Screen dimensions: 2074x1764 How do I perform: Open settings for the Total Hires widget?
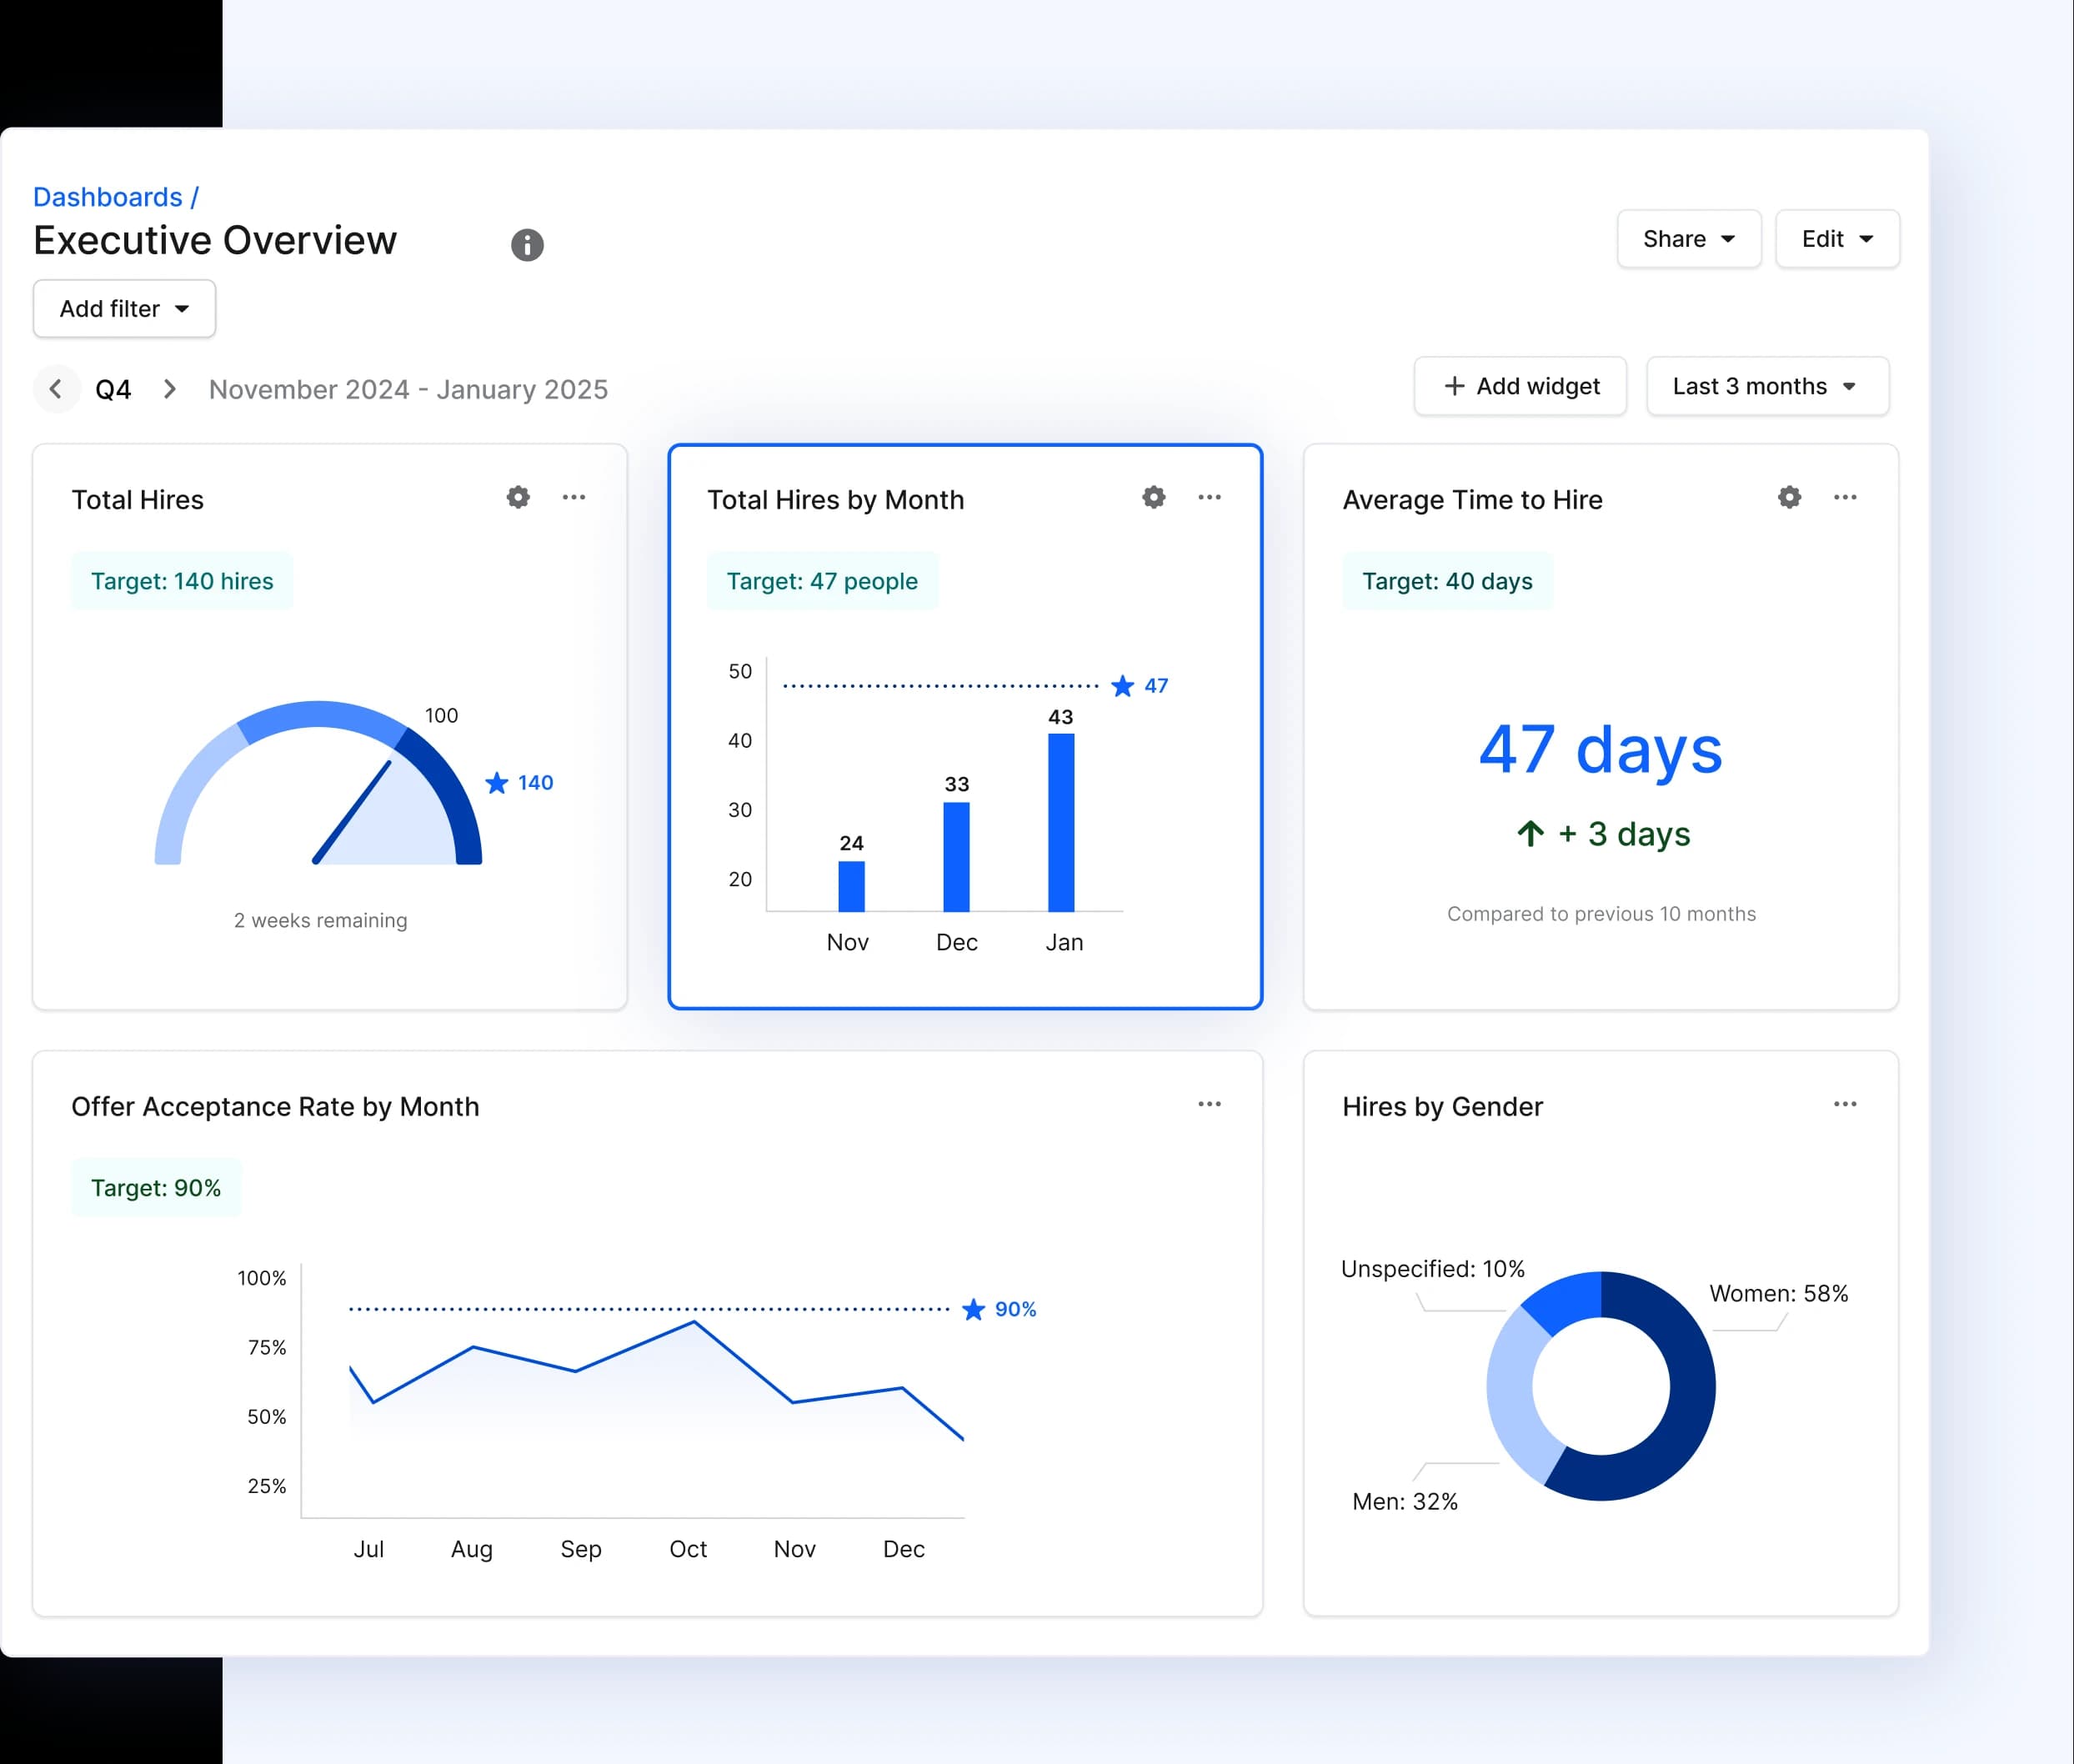517,497
